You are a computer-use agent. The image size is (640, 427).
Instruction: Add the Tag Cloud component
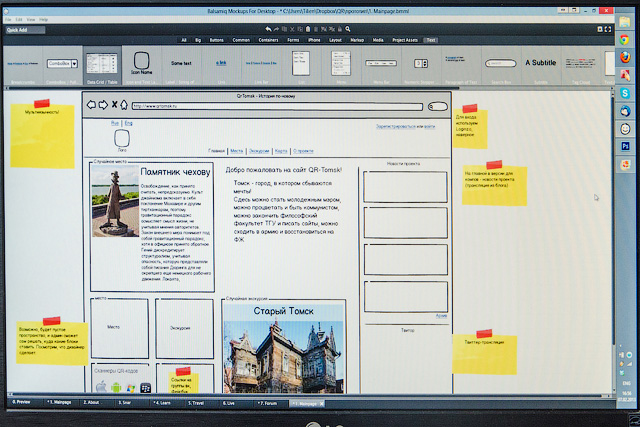tap(580, 65)
